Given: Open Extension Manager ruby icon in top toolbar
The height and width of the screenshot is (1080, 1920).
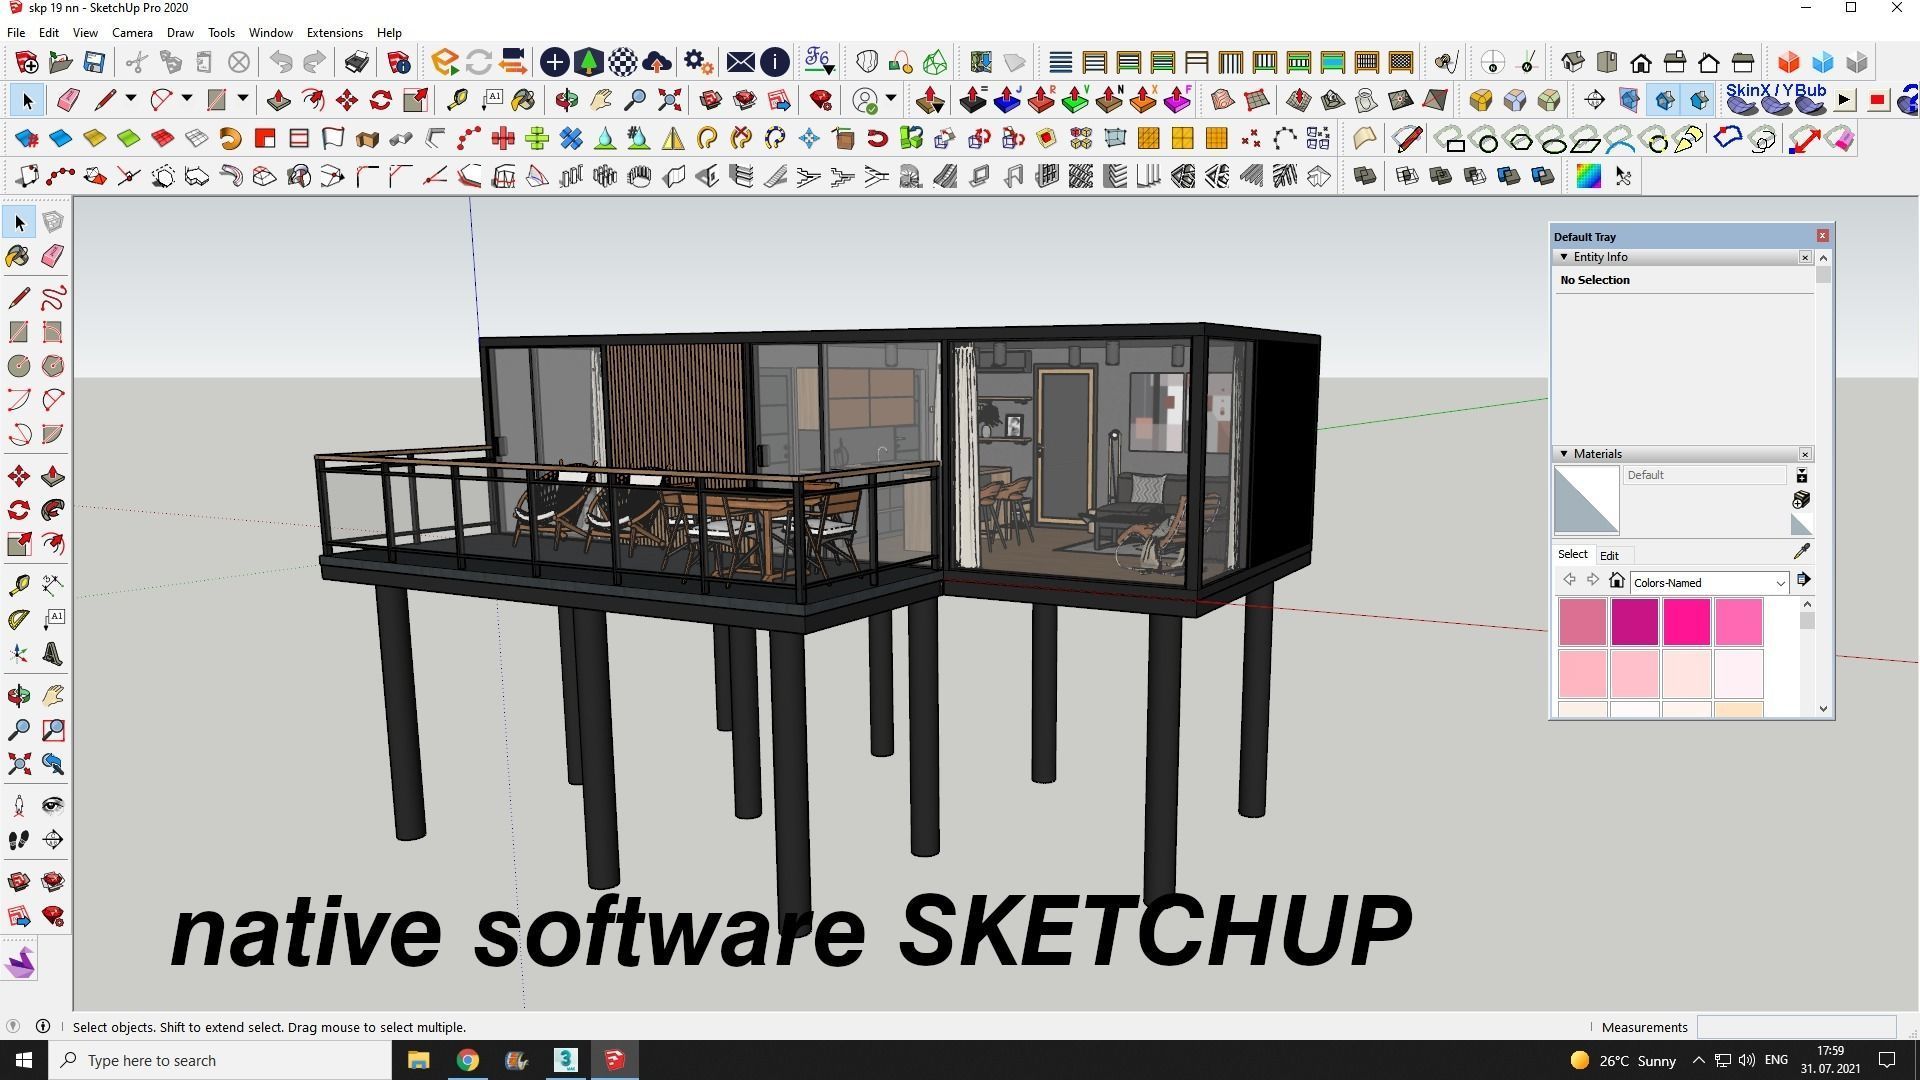Looking at the screenshot, I should tap(820, 100).
